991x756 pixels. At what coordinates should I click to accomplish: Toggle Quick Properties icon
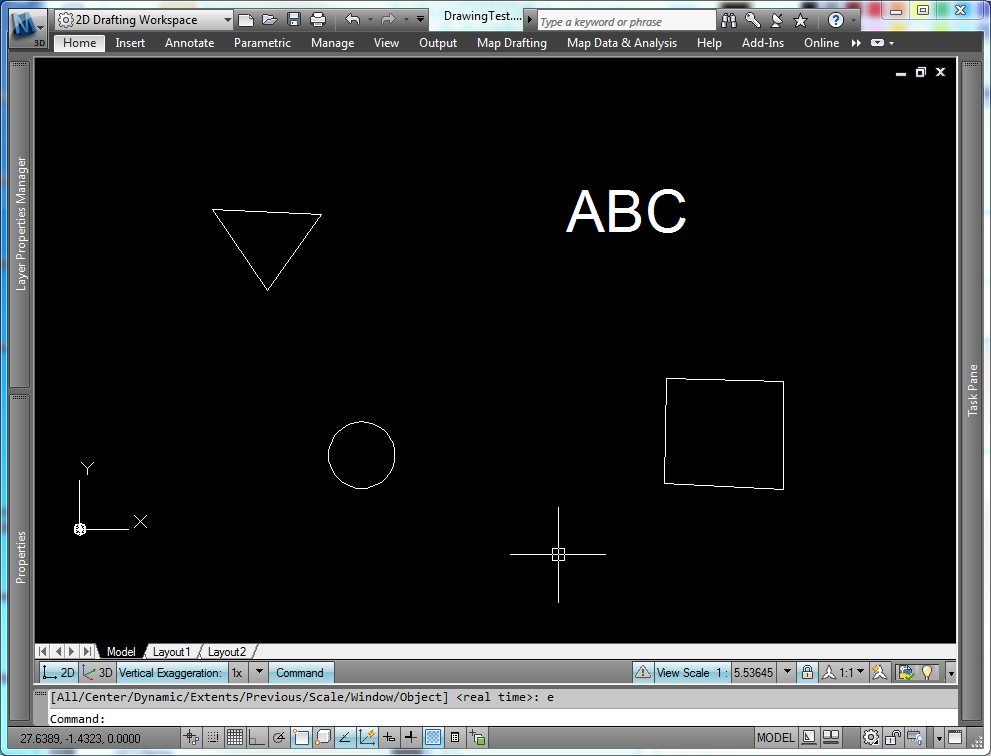454,737
